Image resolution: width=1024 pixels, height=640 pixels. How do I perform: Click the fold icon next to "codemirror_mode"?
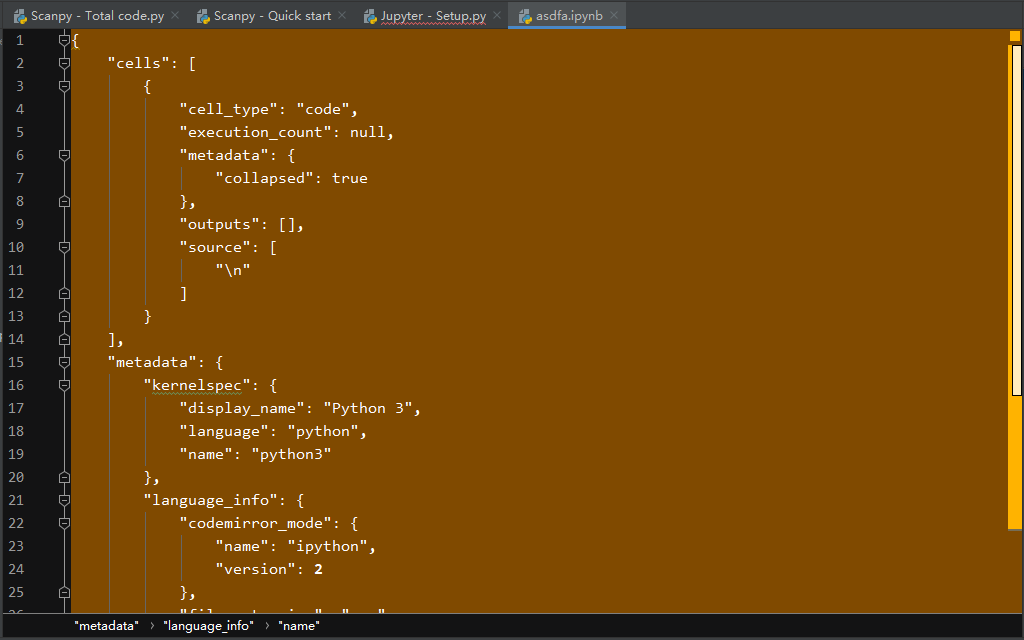[64, 523]
